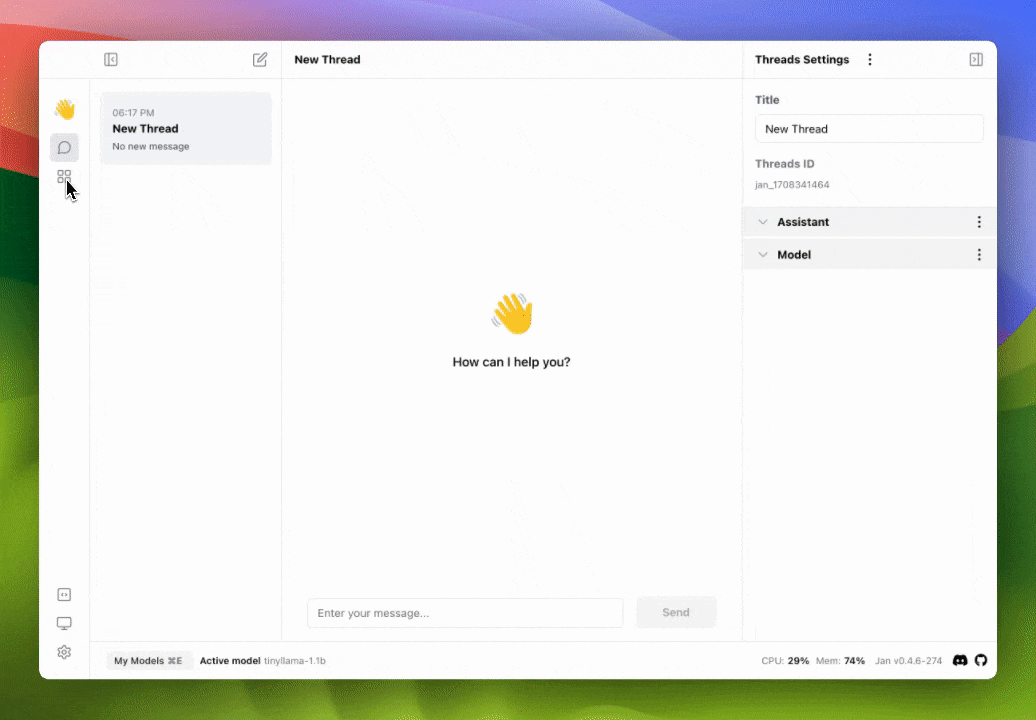Viewport: 1036px width, 720px height.
Task: Open the Assistant section three-dot menu
Action: coord(979,222)
